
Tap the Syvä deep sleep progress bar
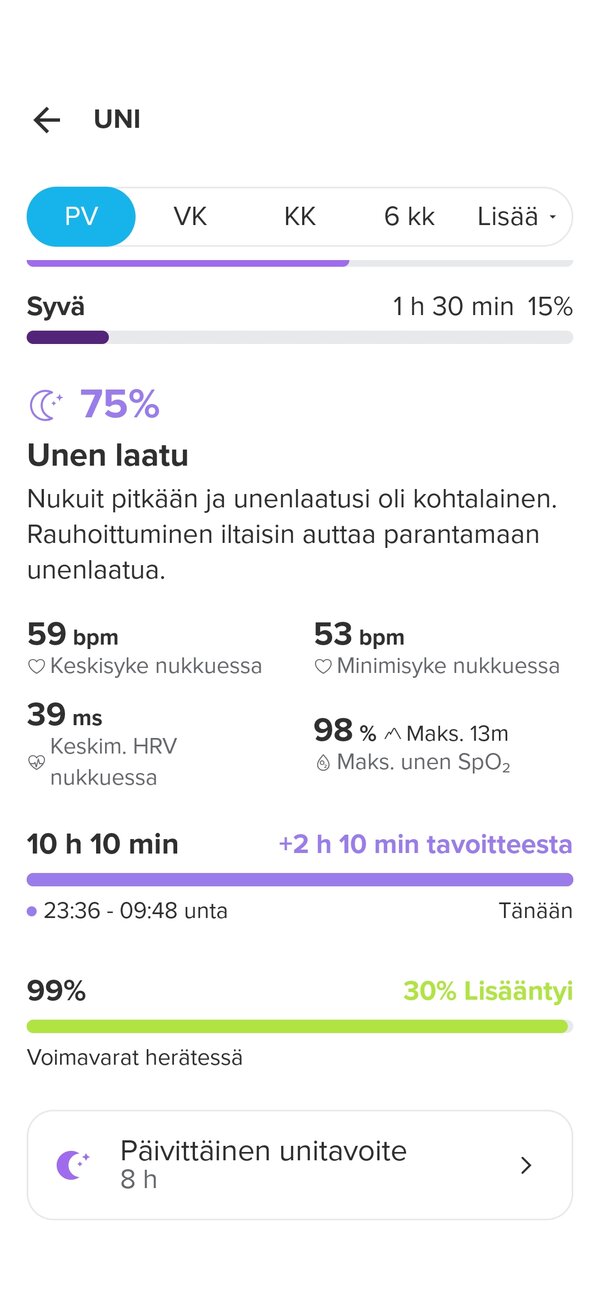[300, 338]
